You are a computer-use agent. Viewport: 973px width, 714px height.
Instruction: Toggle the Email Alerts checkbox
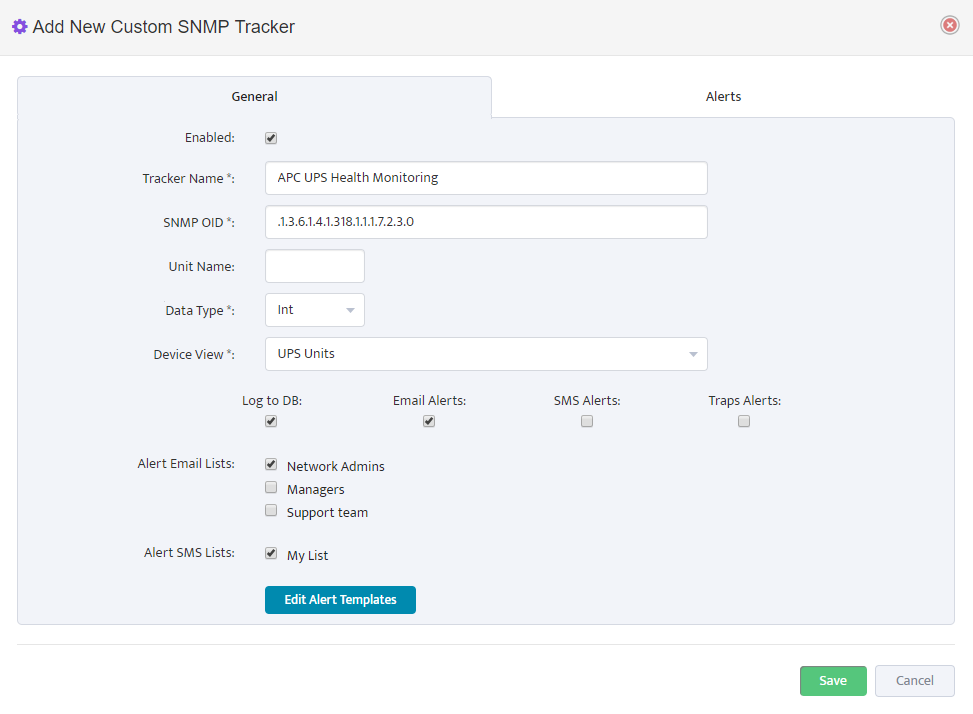point(429,421)
